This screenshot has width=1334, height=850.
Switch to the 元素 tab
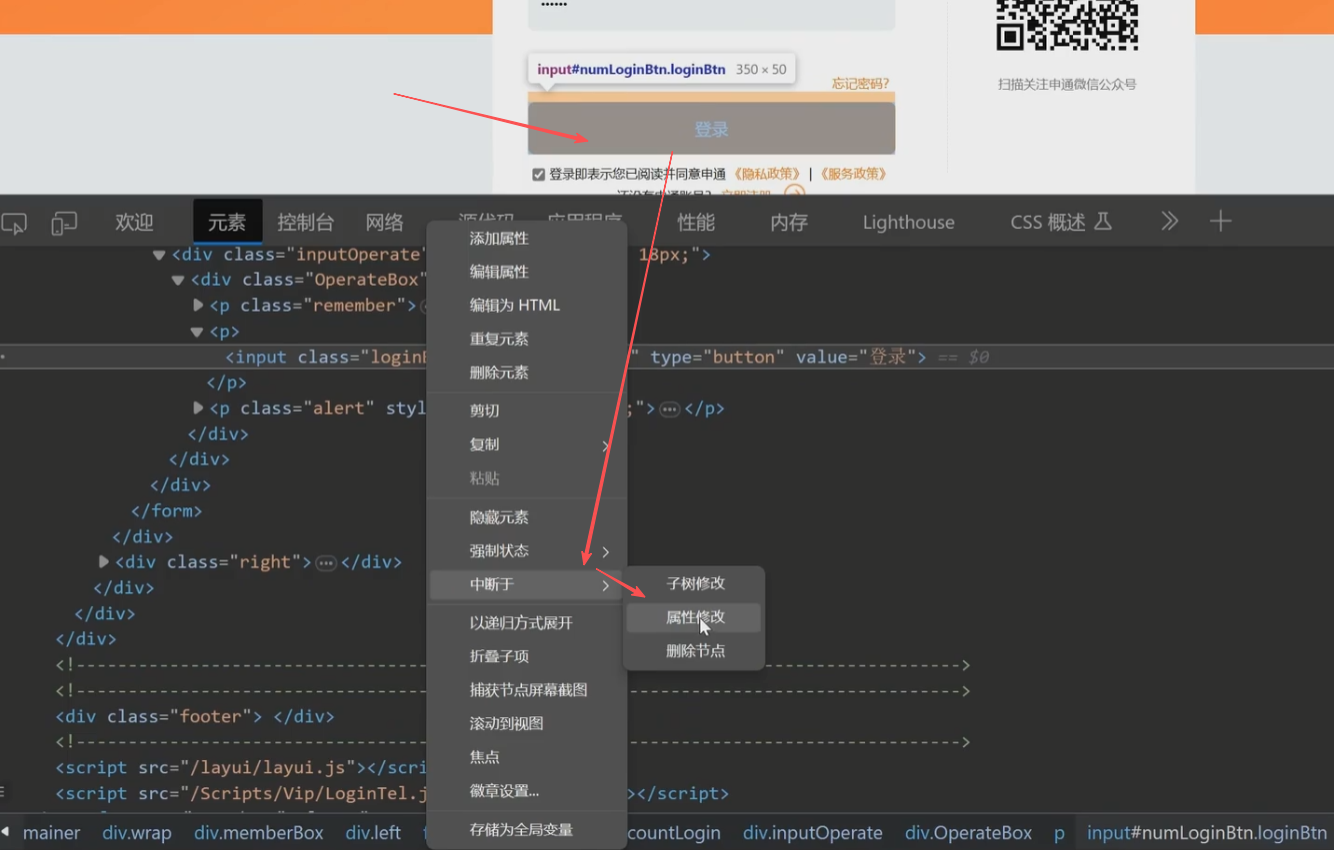[227, 222]
